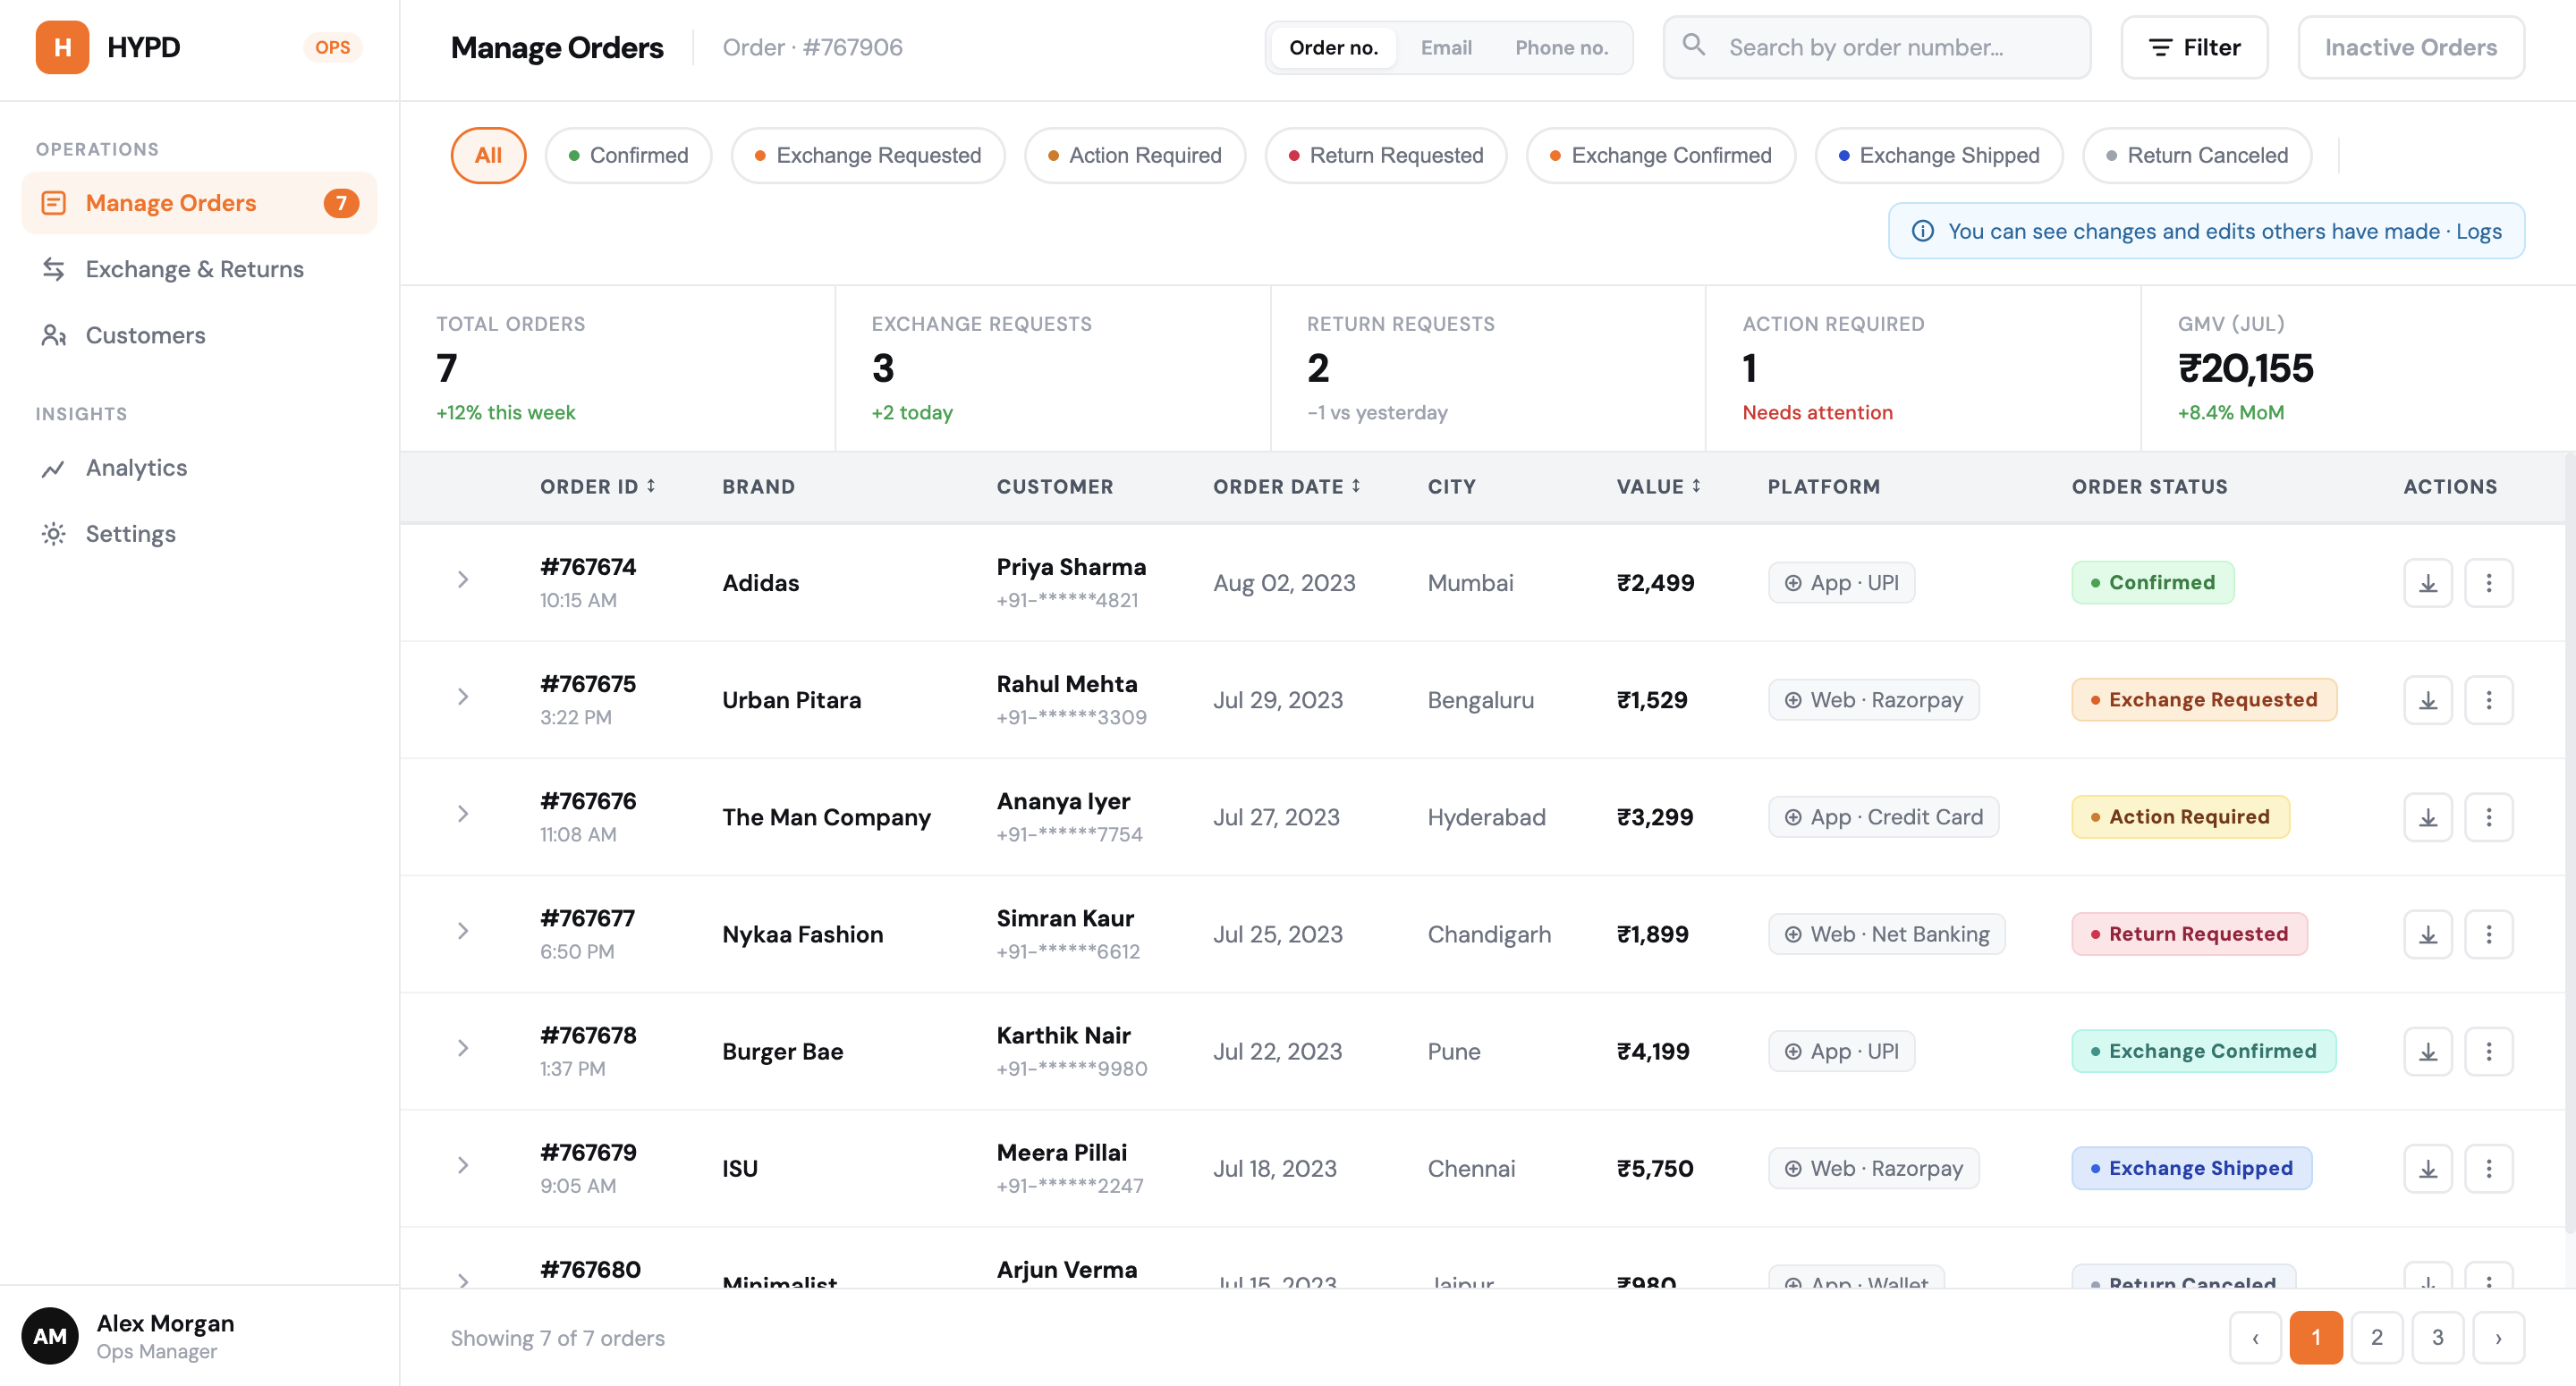Click the Exchange & Returns arrows icon

[x=54, y=269]
